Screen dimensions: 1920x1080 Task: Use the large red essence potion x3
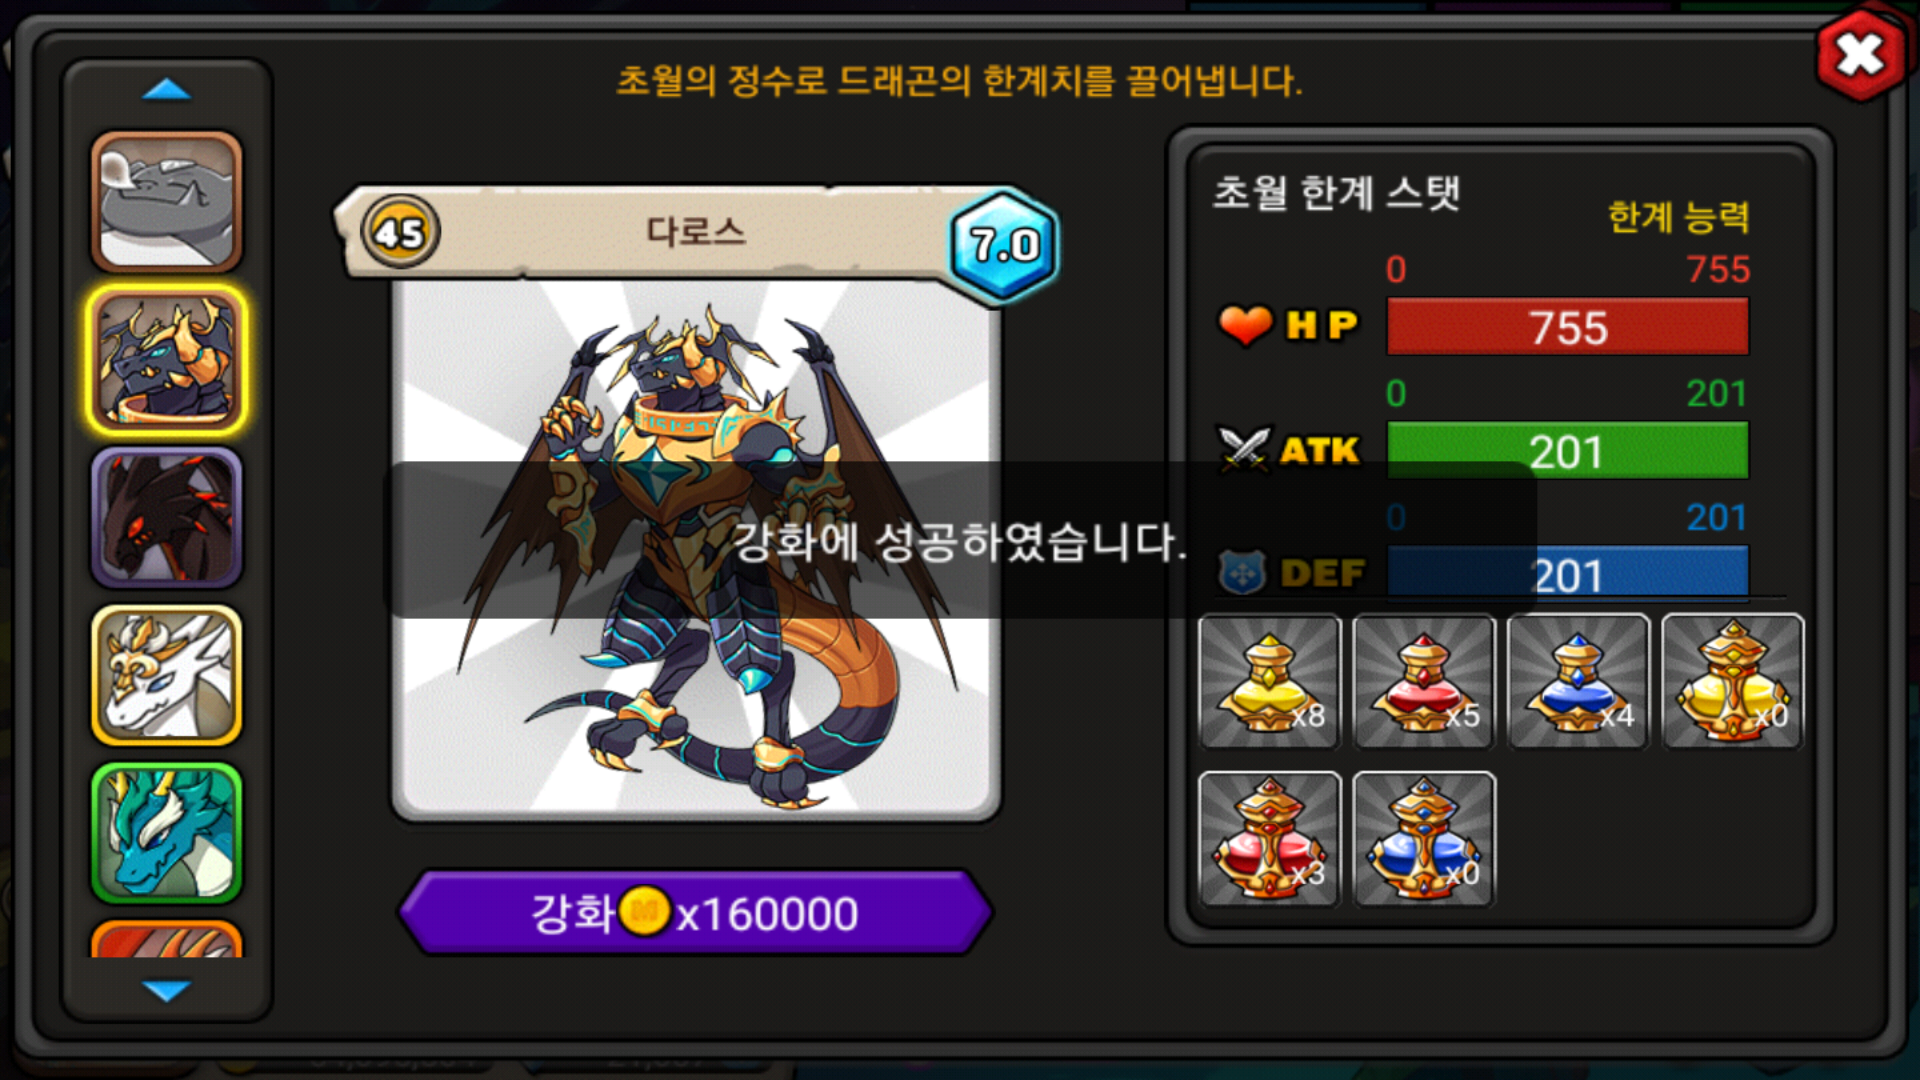(x=1270, y=839)
